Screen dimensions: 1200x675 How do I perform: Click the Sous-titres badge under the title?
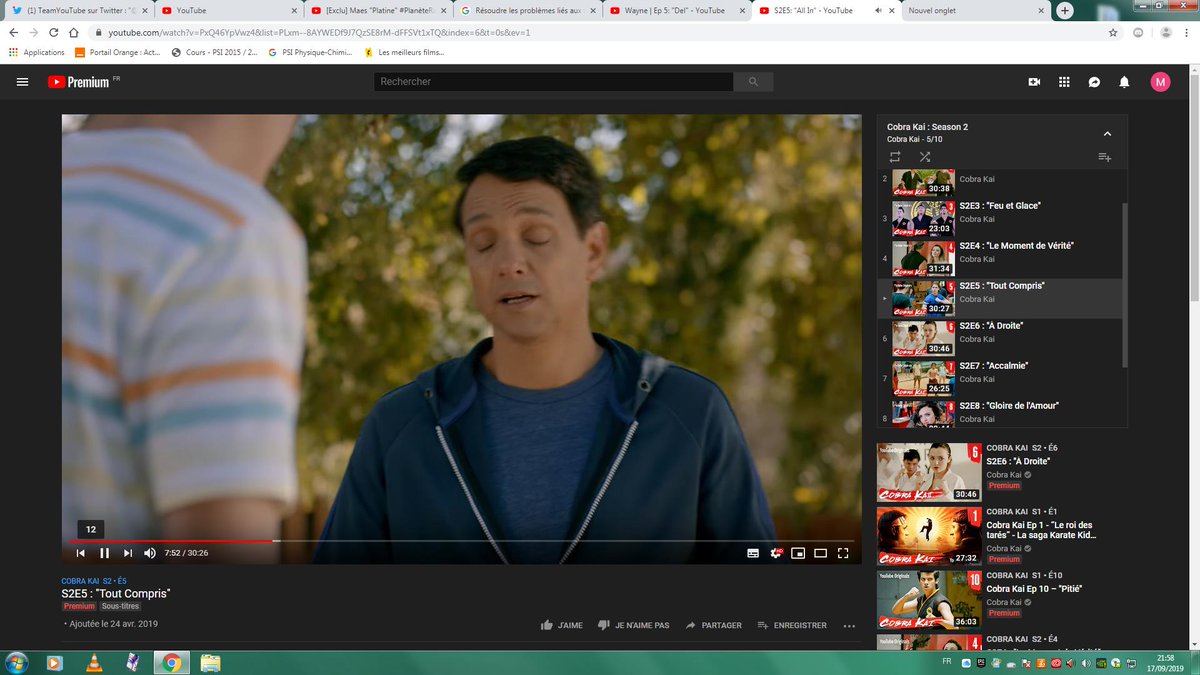pyautogui.click(x=121, y=606)
